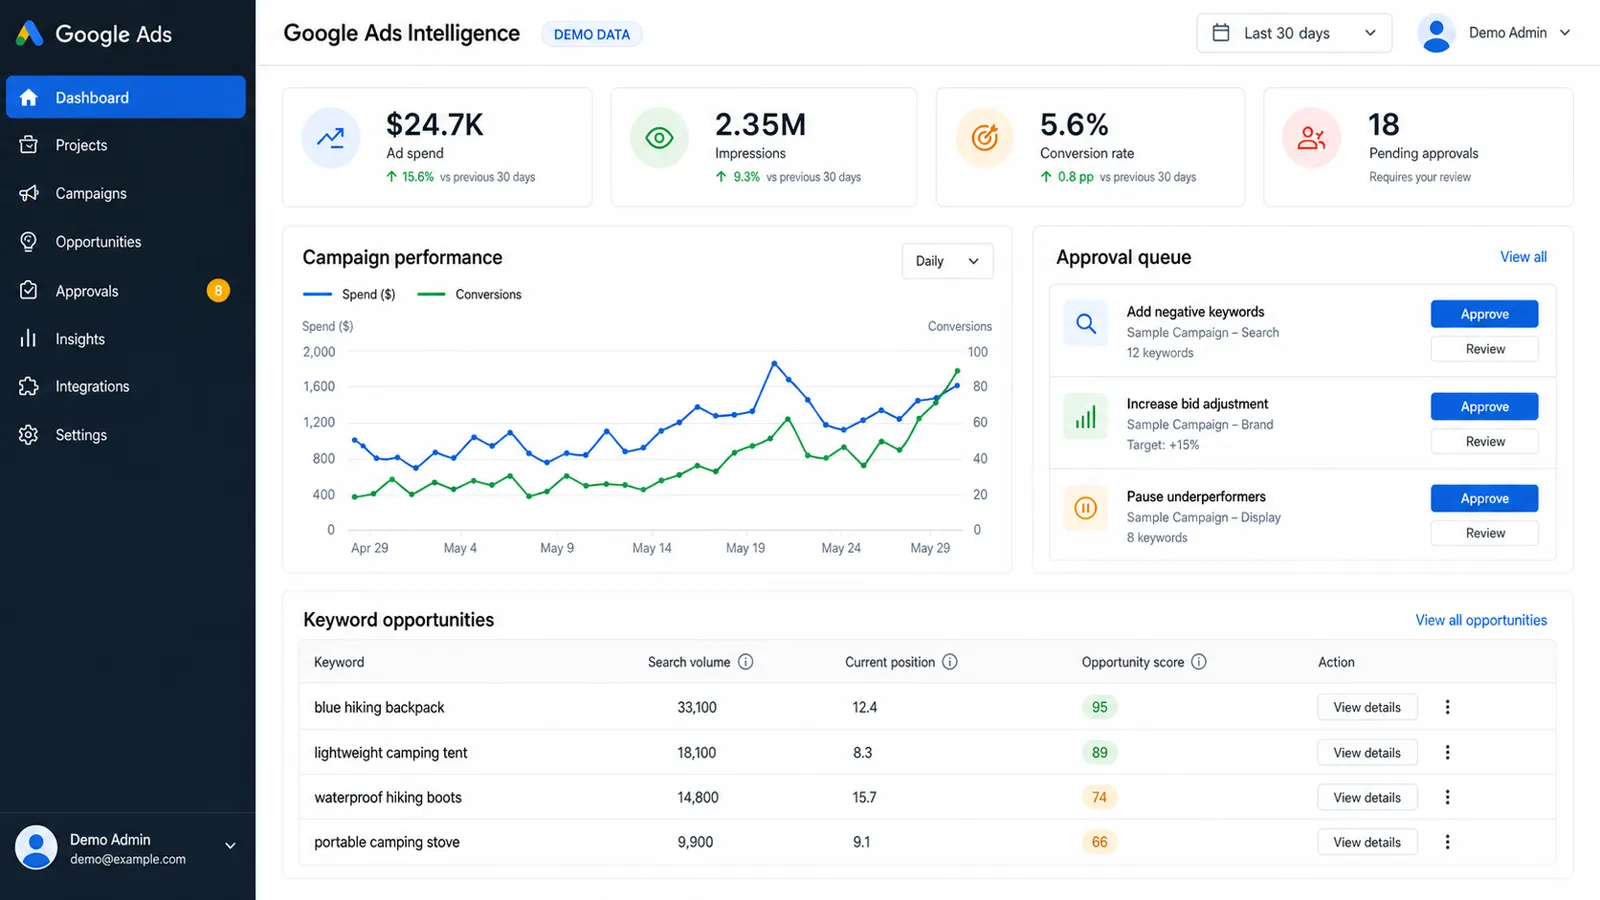Click the Conversions green legend entry
The width and height of the screenshot is (1600, 900).
coord(469,294)
